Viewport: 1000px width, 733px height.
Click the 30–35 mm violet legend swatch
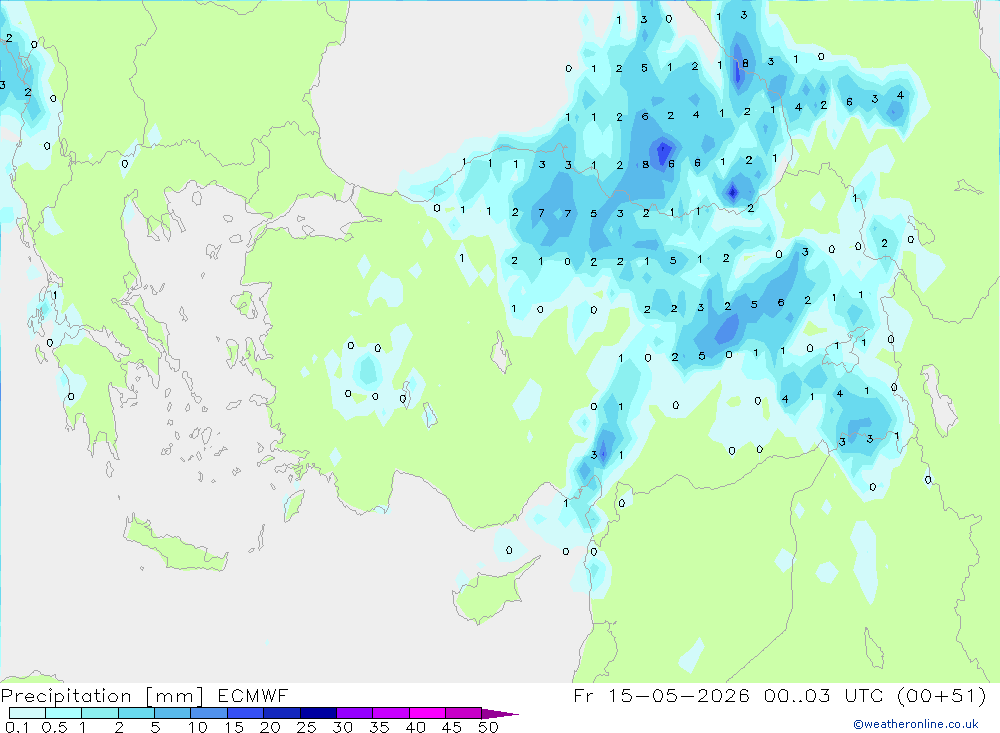click(355, 713)
